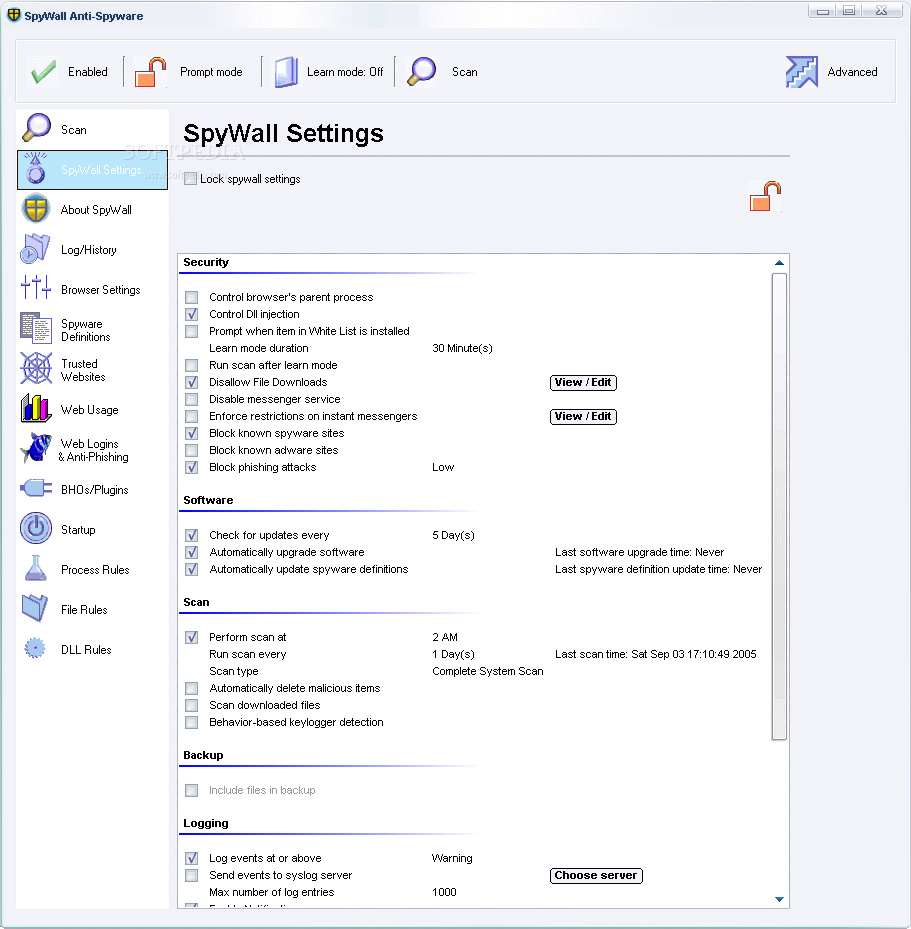911x929 pixels.
Task: Enable Control browser's parent process checkbox
Action: coord(191,297)
